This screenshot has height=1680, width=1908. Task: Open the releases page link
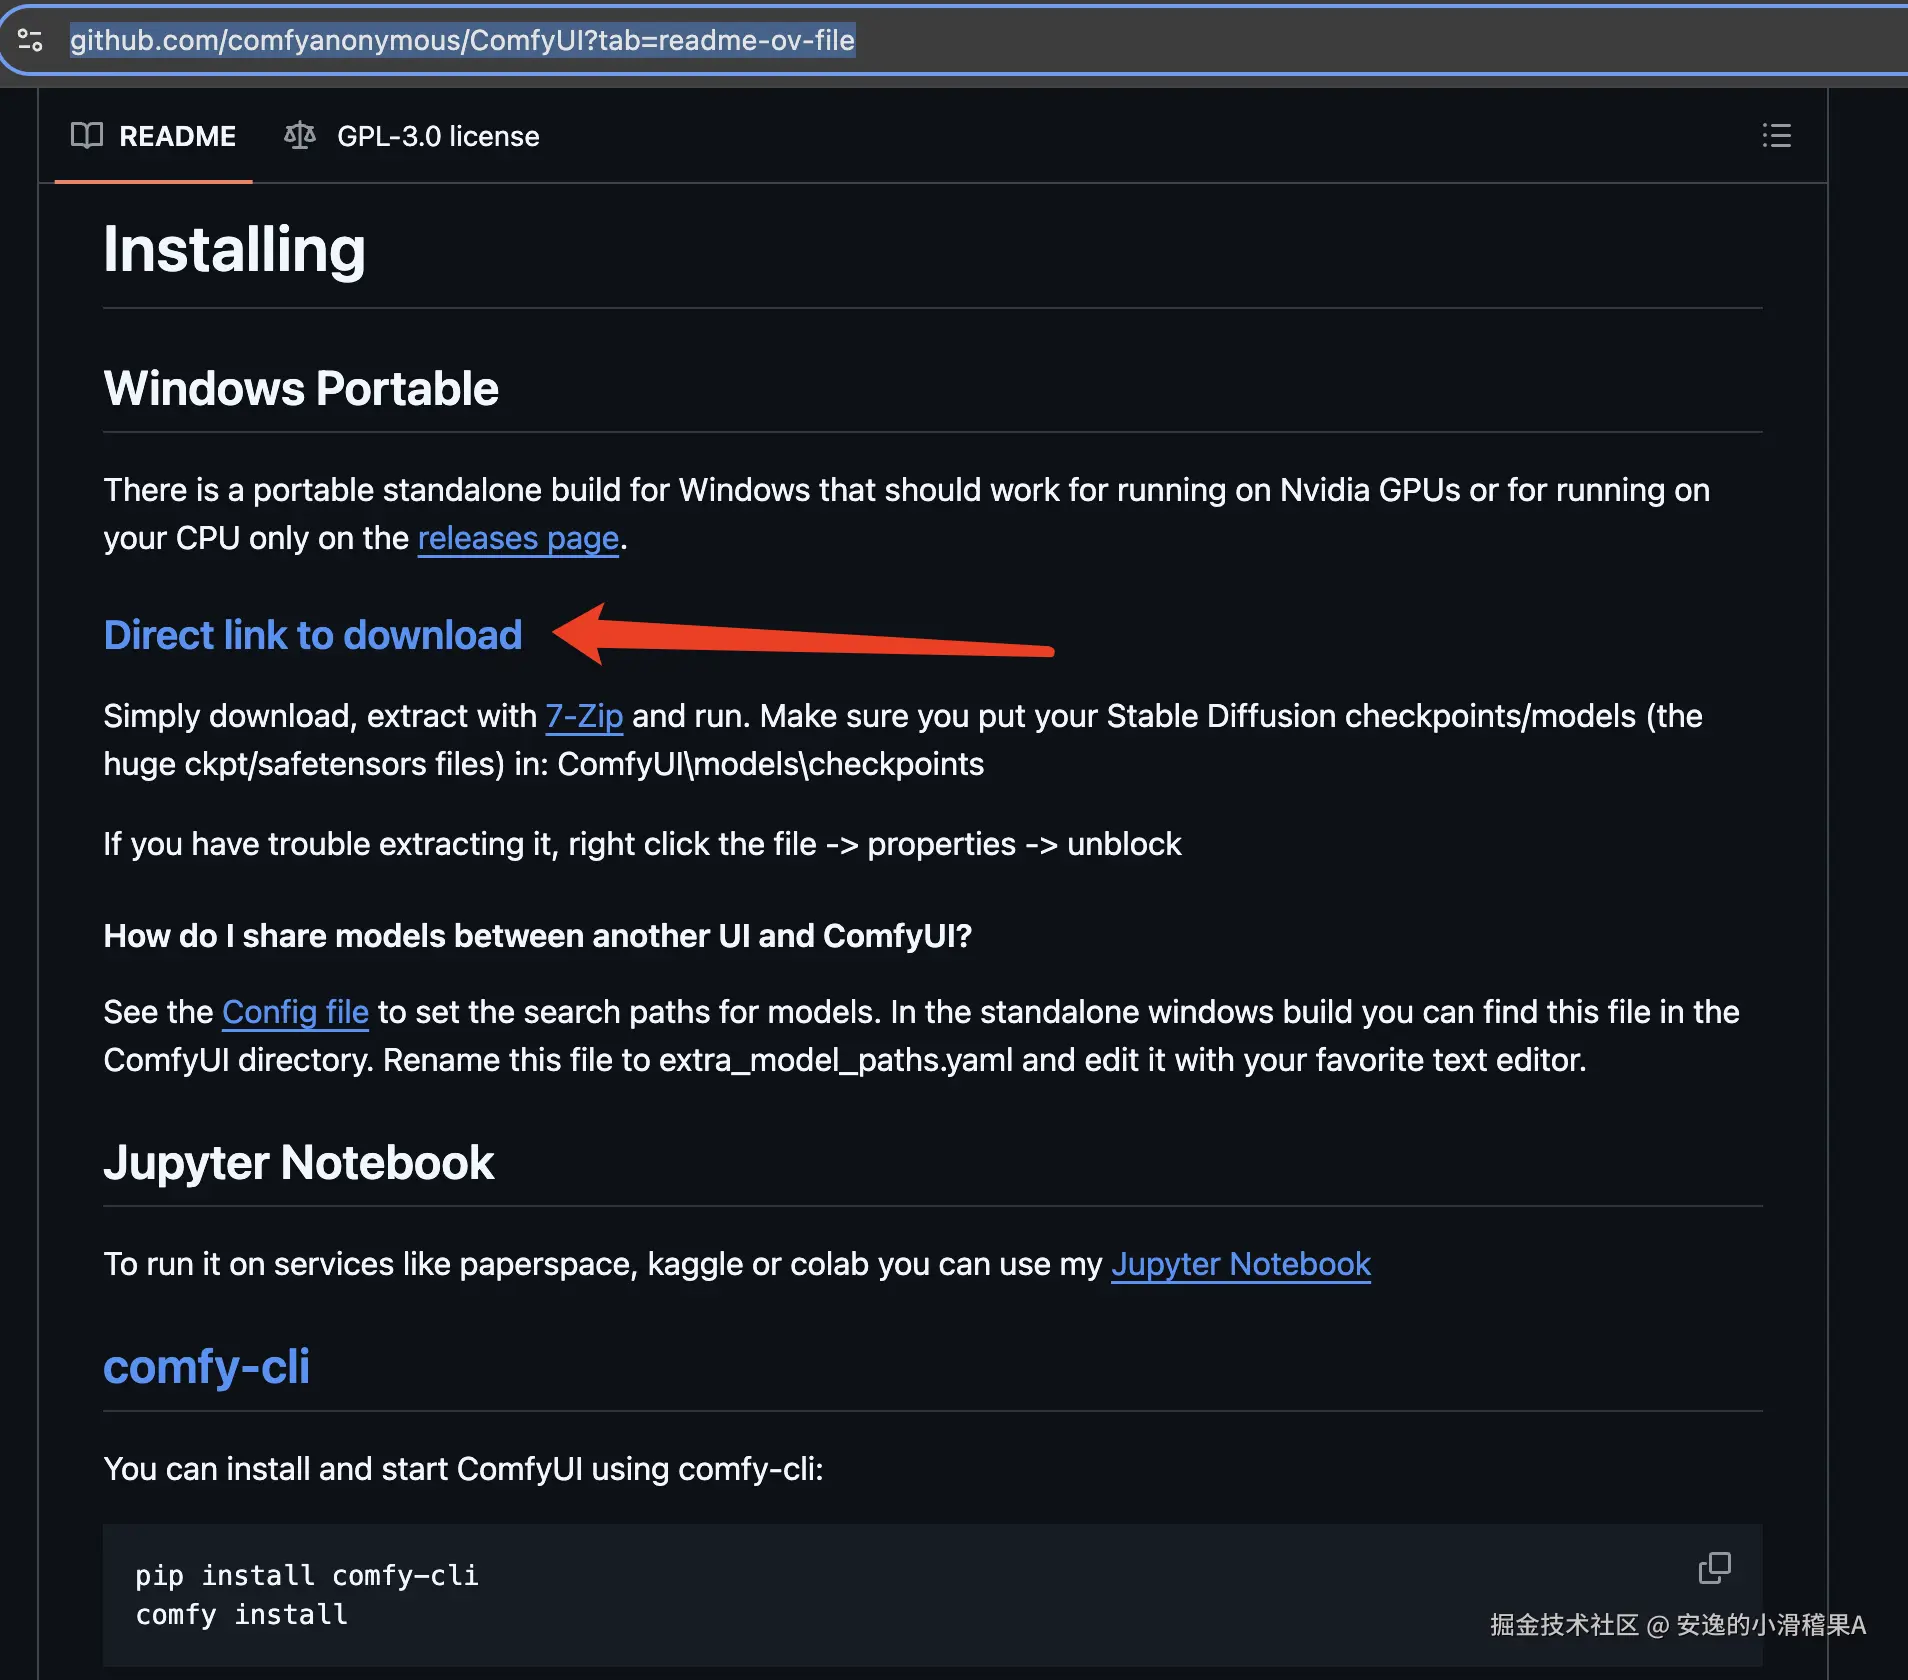(x=518, y=538)
